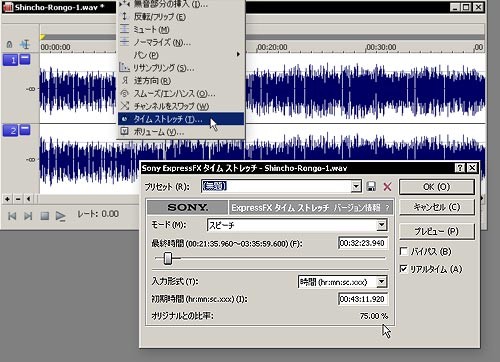Select channel 2 number button

(x=10, y=131)
